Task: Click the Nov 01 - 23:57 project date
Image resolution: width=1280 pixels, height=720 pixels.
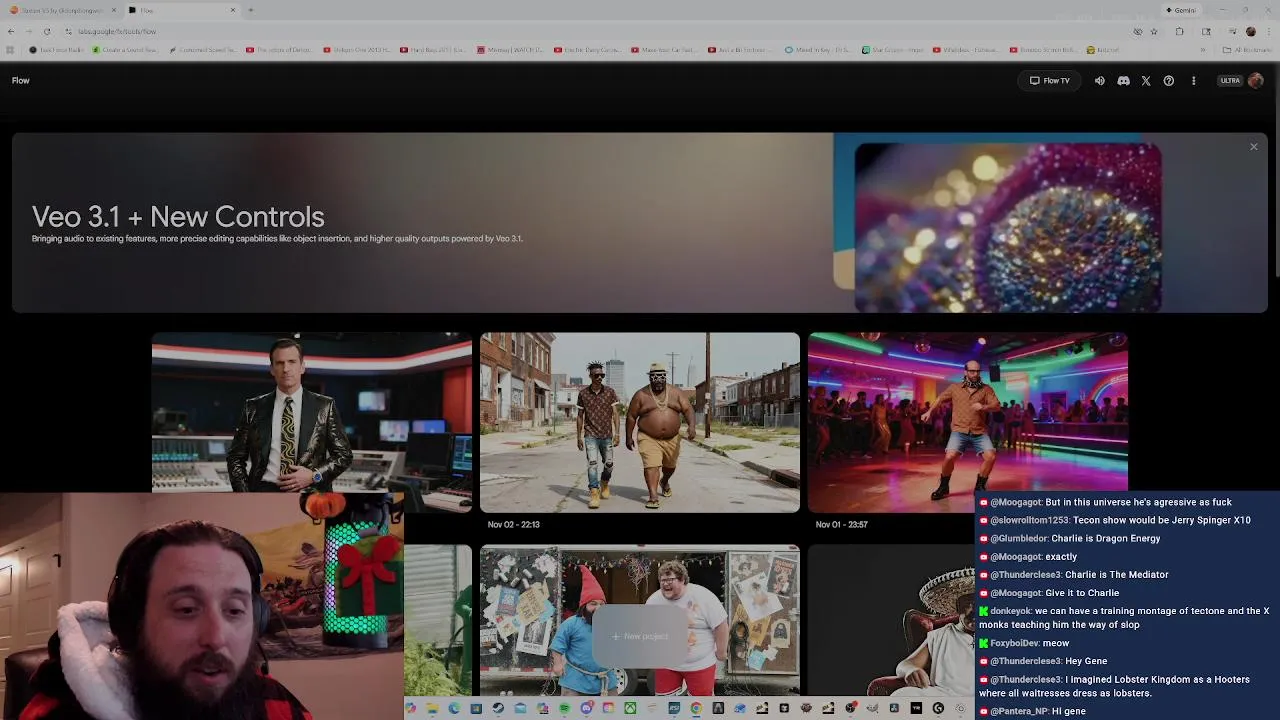Action: 841,524
